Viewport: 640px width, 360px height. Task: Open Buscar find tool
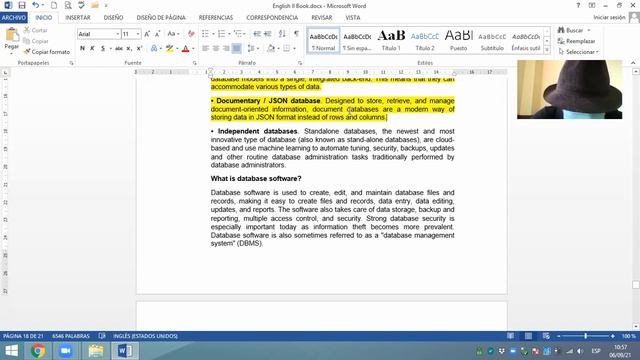pos(571,30)
